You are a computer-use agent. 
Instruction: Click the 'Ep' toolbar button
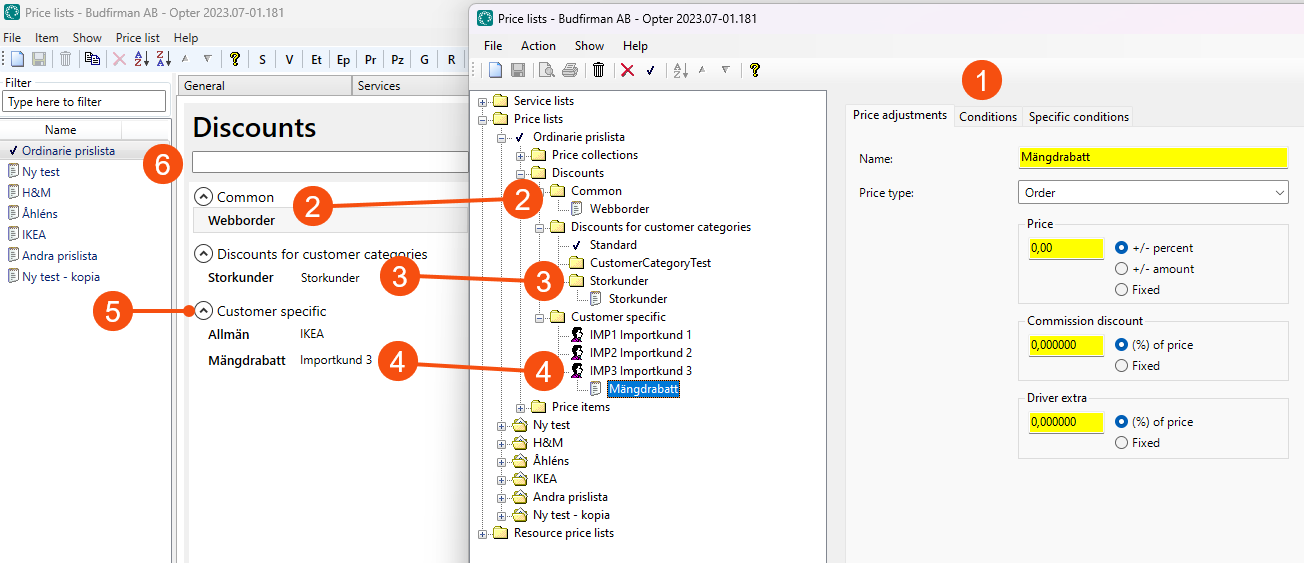click(343, 59)
